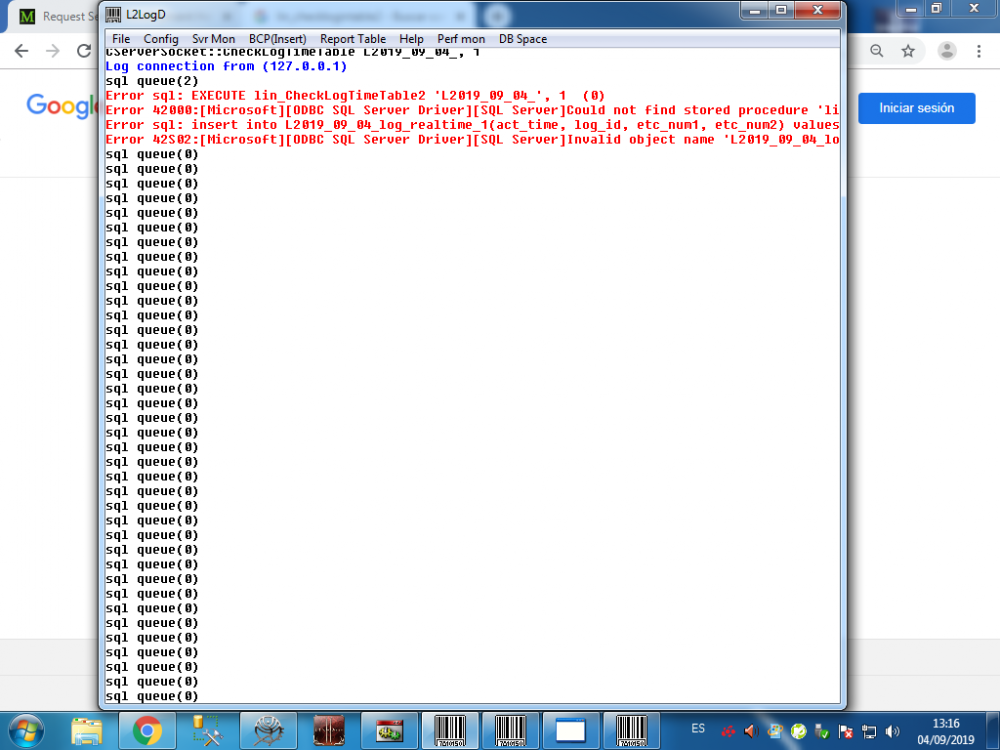The height and width of the screenshot is (750, 1000).
Task: Open the Perf mon menu
Action: coord(461,39)
